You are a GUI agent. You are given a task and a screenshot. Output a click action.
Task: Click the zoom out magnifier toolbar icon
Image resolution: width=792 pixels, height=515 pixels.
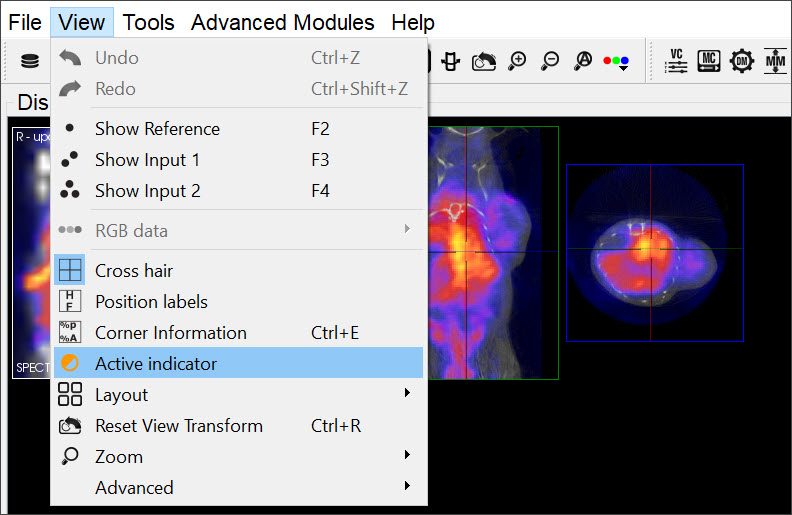pos(550,61)
